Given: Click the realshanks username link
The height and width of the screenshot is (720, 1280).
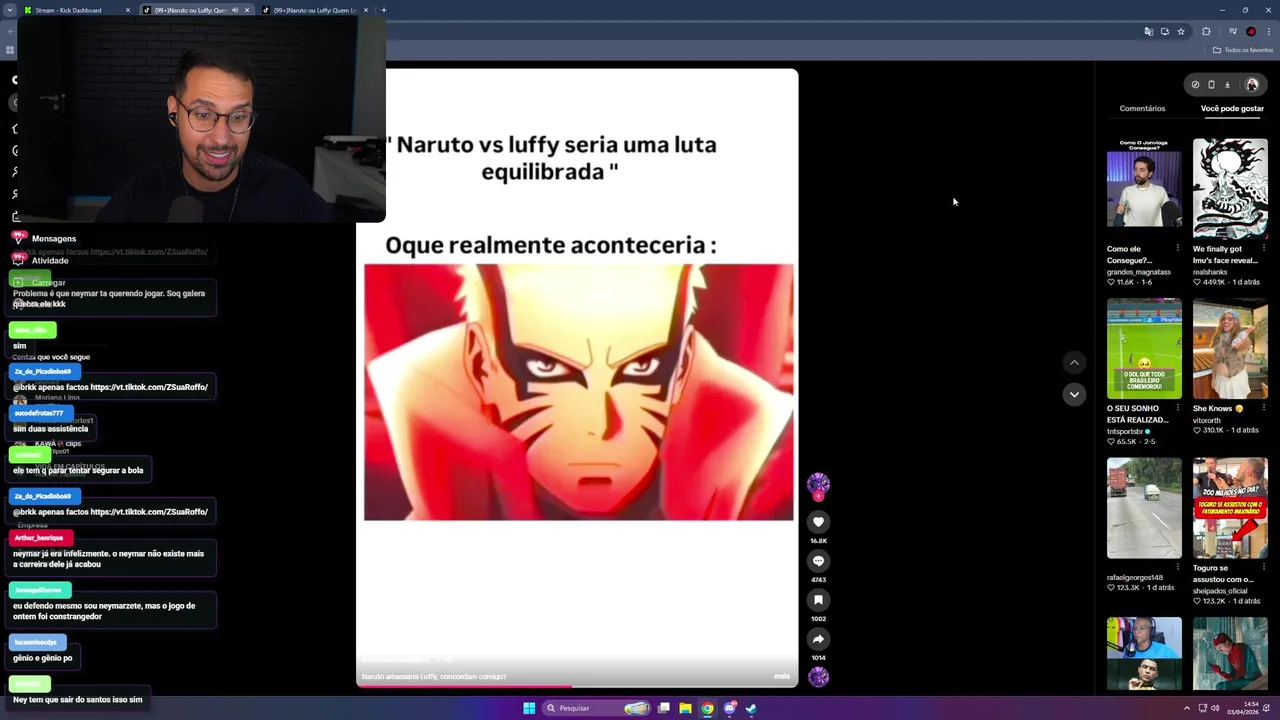Looking at the screenshot, I should (1210, 272).
